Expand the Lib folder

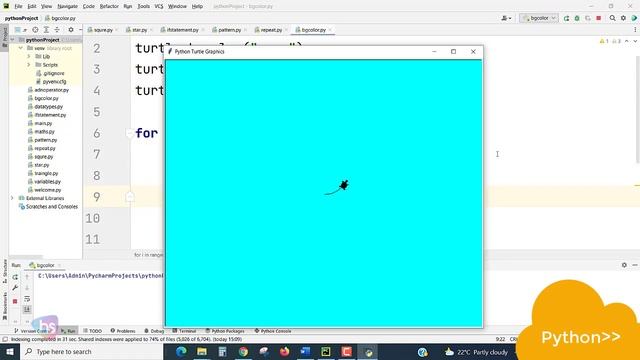coord(29,56)
